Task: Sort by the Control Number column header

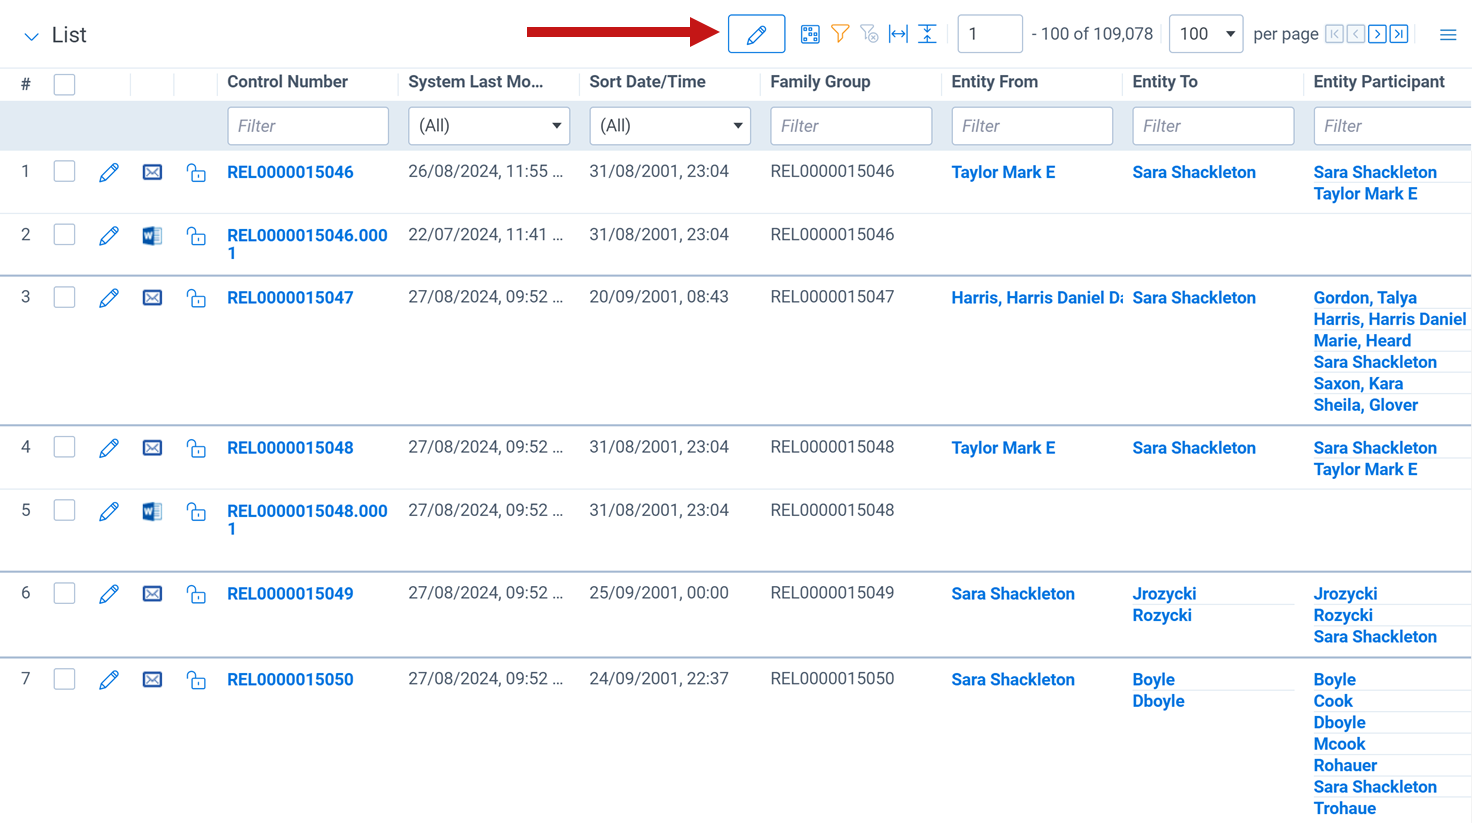Action: click(287, 82)
